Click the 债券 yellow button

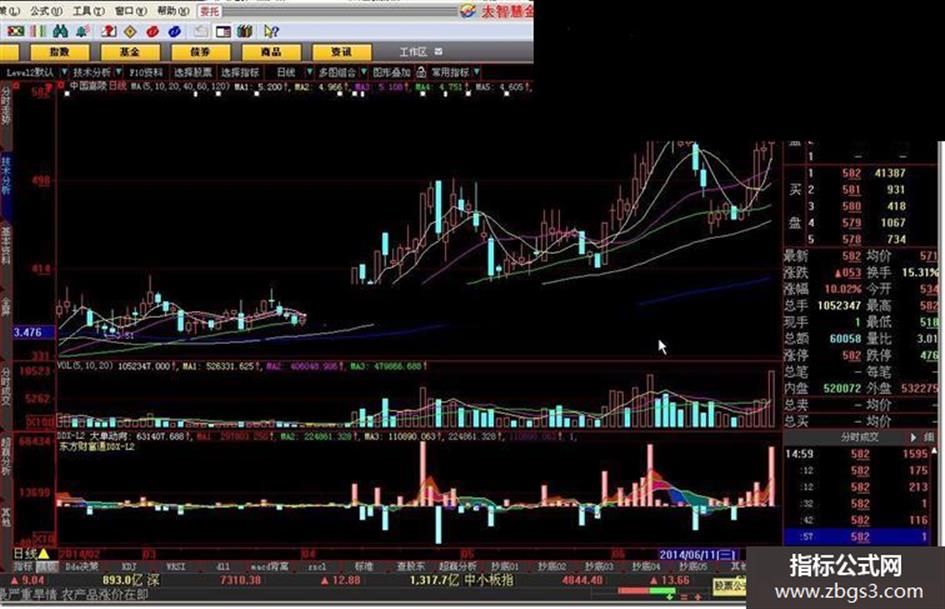(x=200, y=52)
